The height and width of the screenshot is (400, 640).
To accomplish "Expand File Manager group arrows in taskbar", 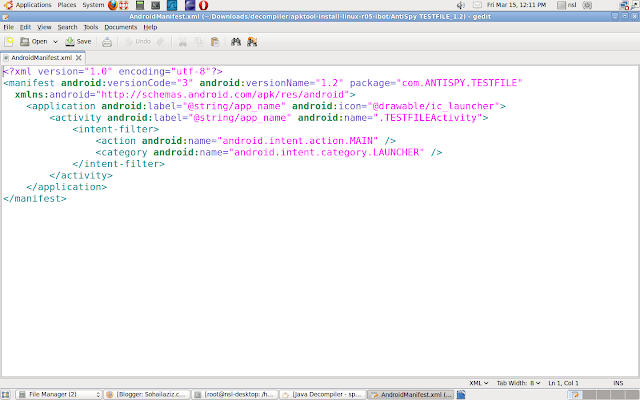I will (x=98, y=394).
